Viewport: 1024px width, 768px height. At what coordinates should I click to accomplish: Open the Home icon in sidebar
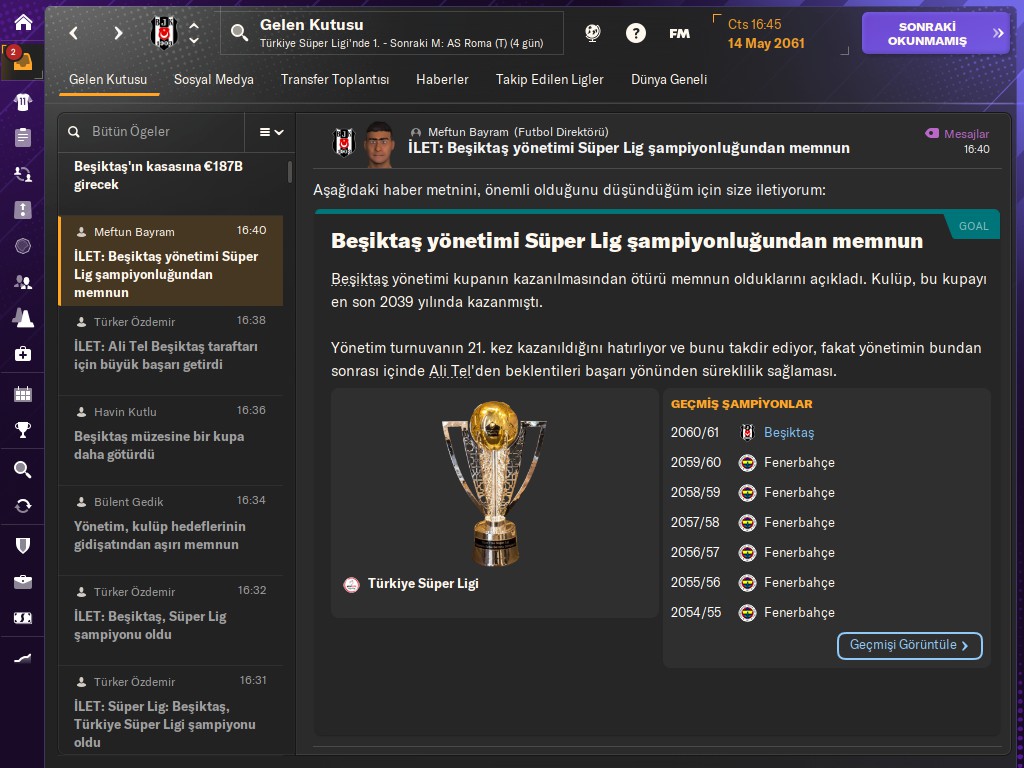(23, 23)
